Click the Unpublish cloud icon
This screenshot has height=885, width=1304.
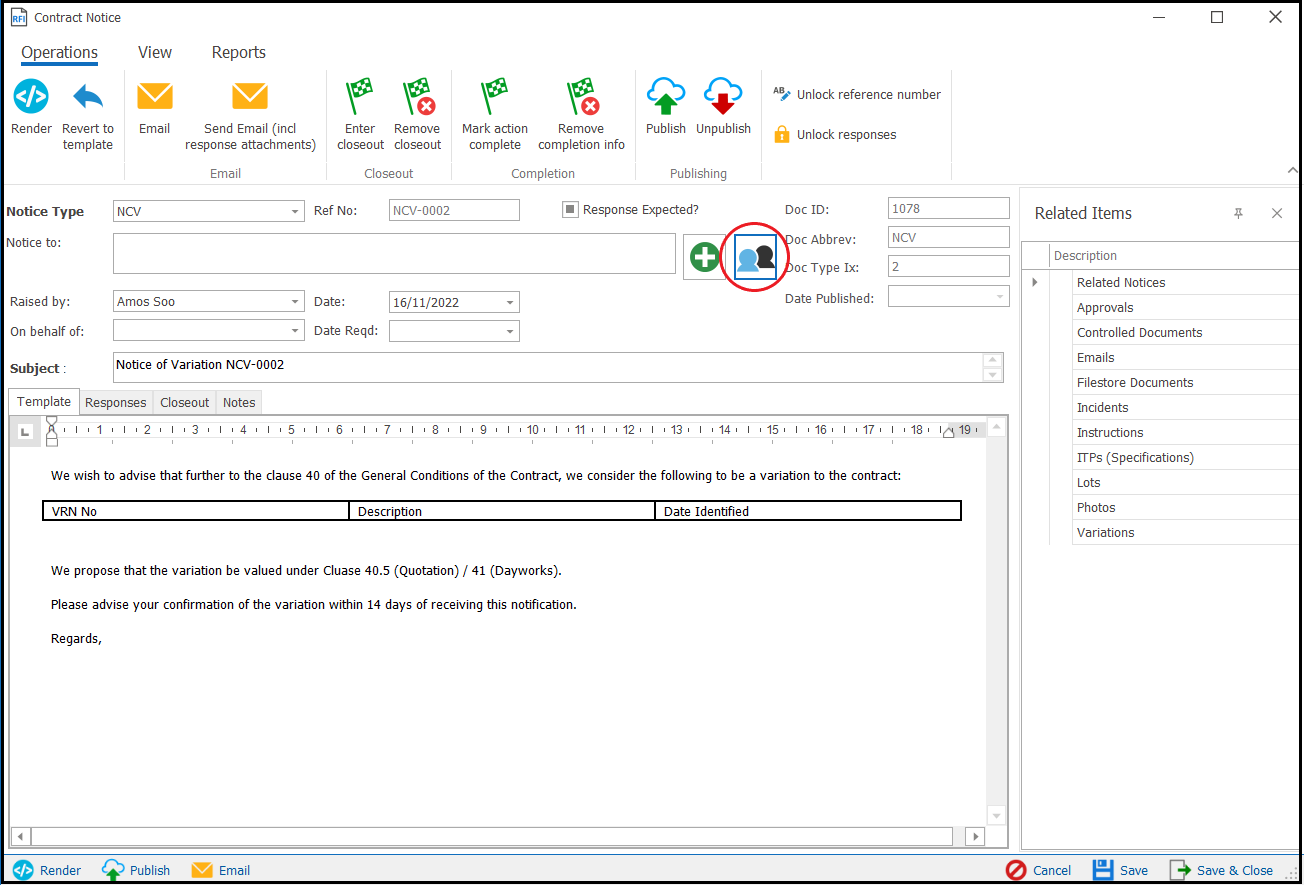click(x=723, y=97)
